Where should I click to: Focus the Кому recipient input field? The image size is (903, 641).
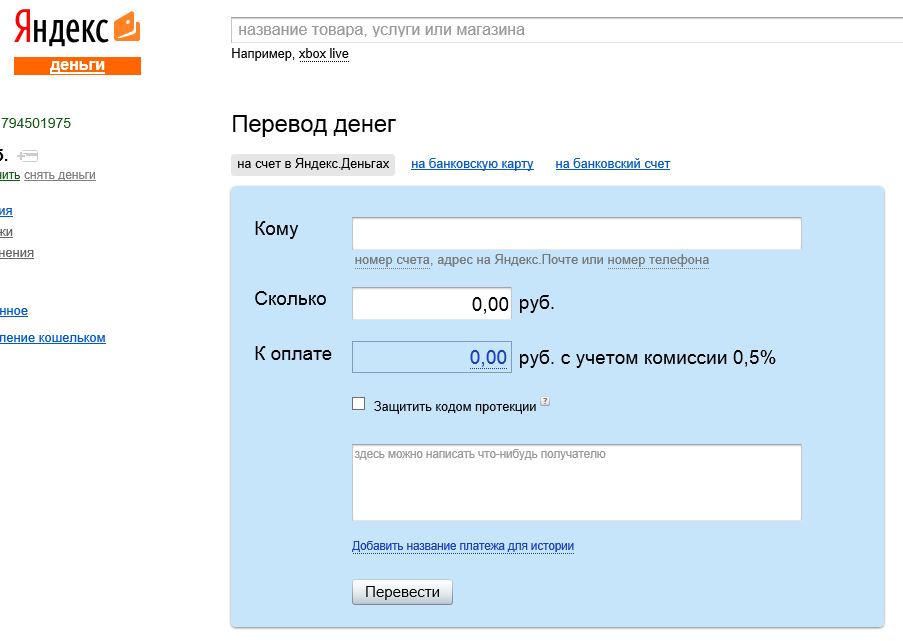pyautogui.click(x=576, y=233)
